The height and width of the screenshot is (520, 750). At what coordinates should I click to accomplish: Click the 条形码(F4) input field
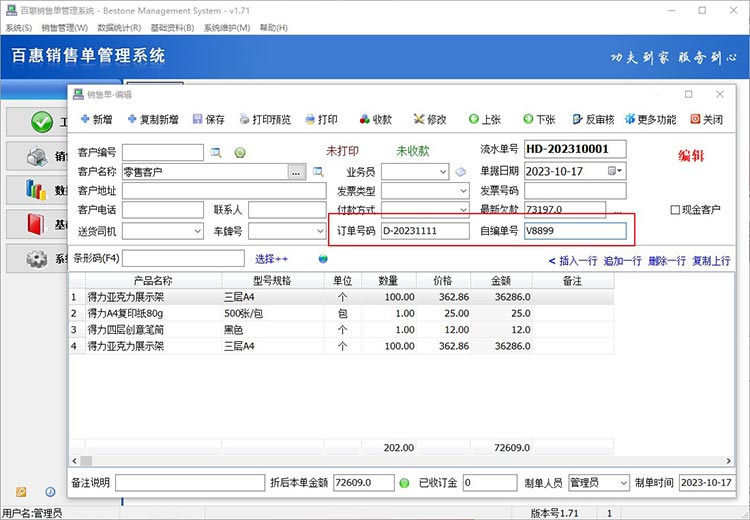click(x=183, y=258)
